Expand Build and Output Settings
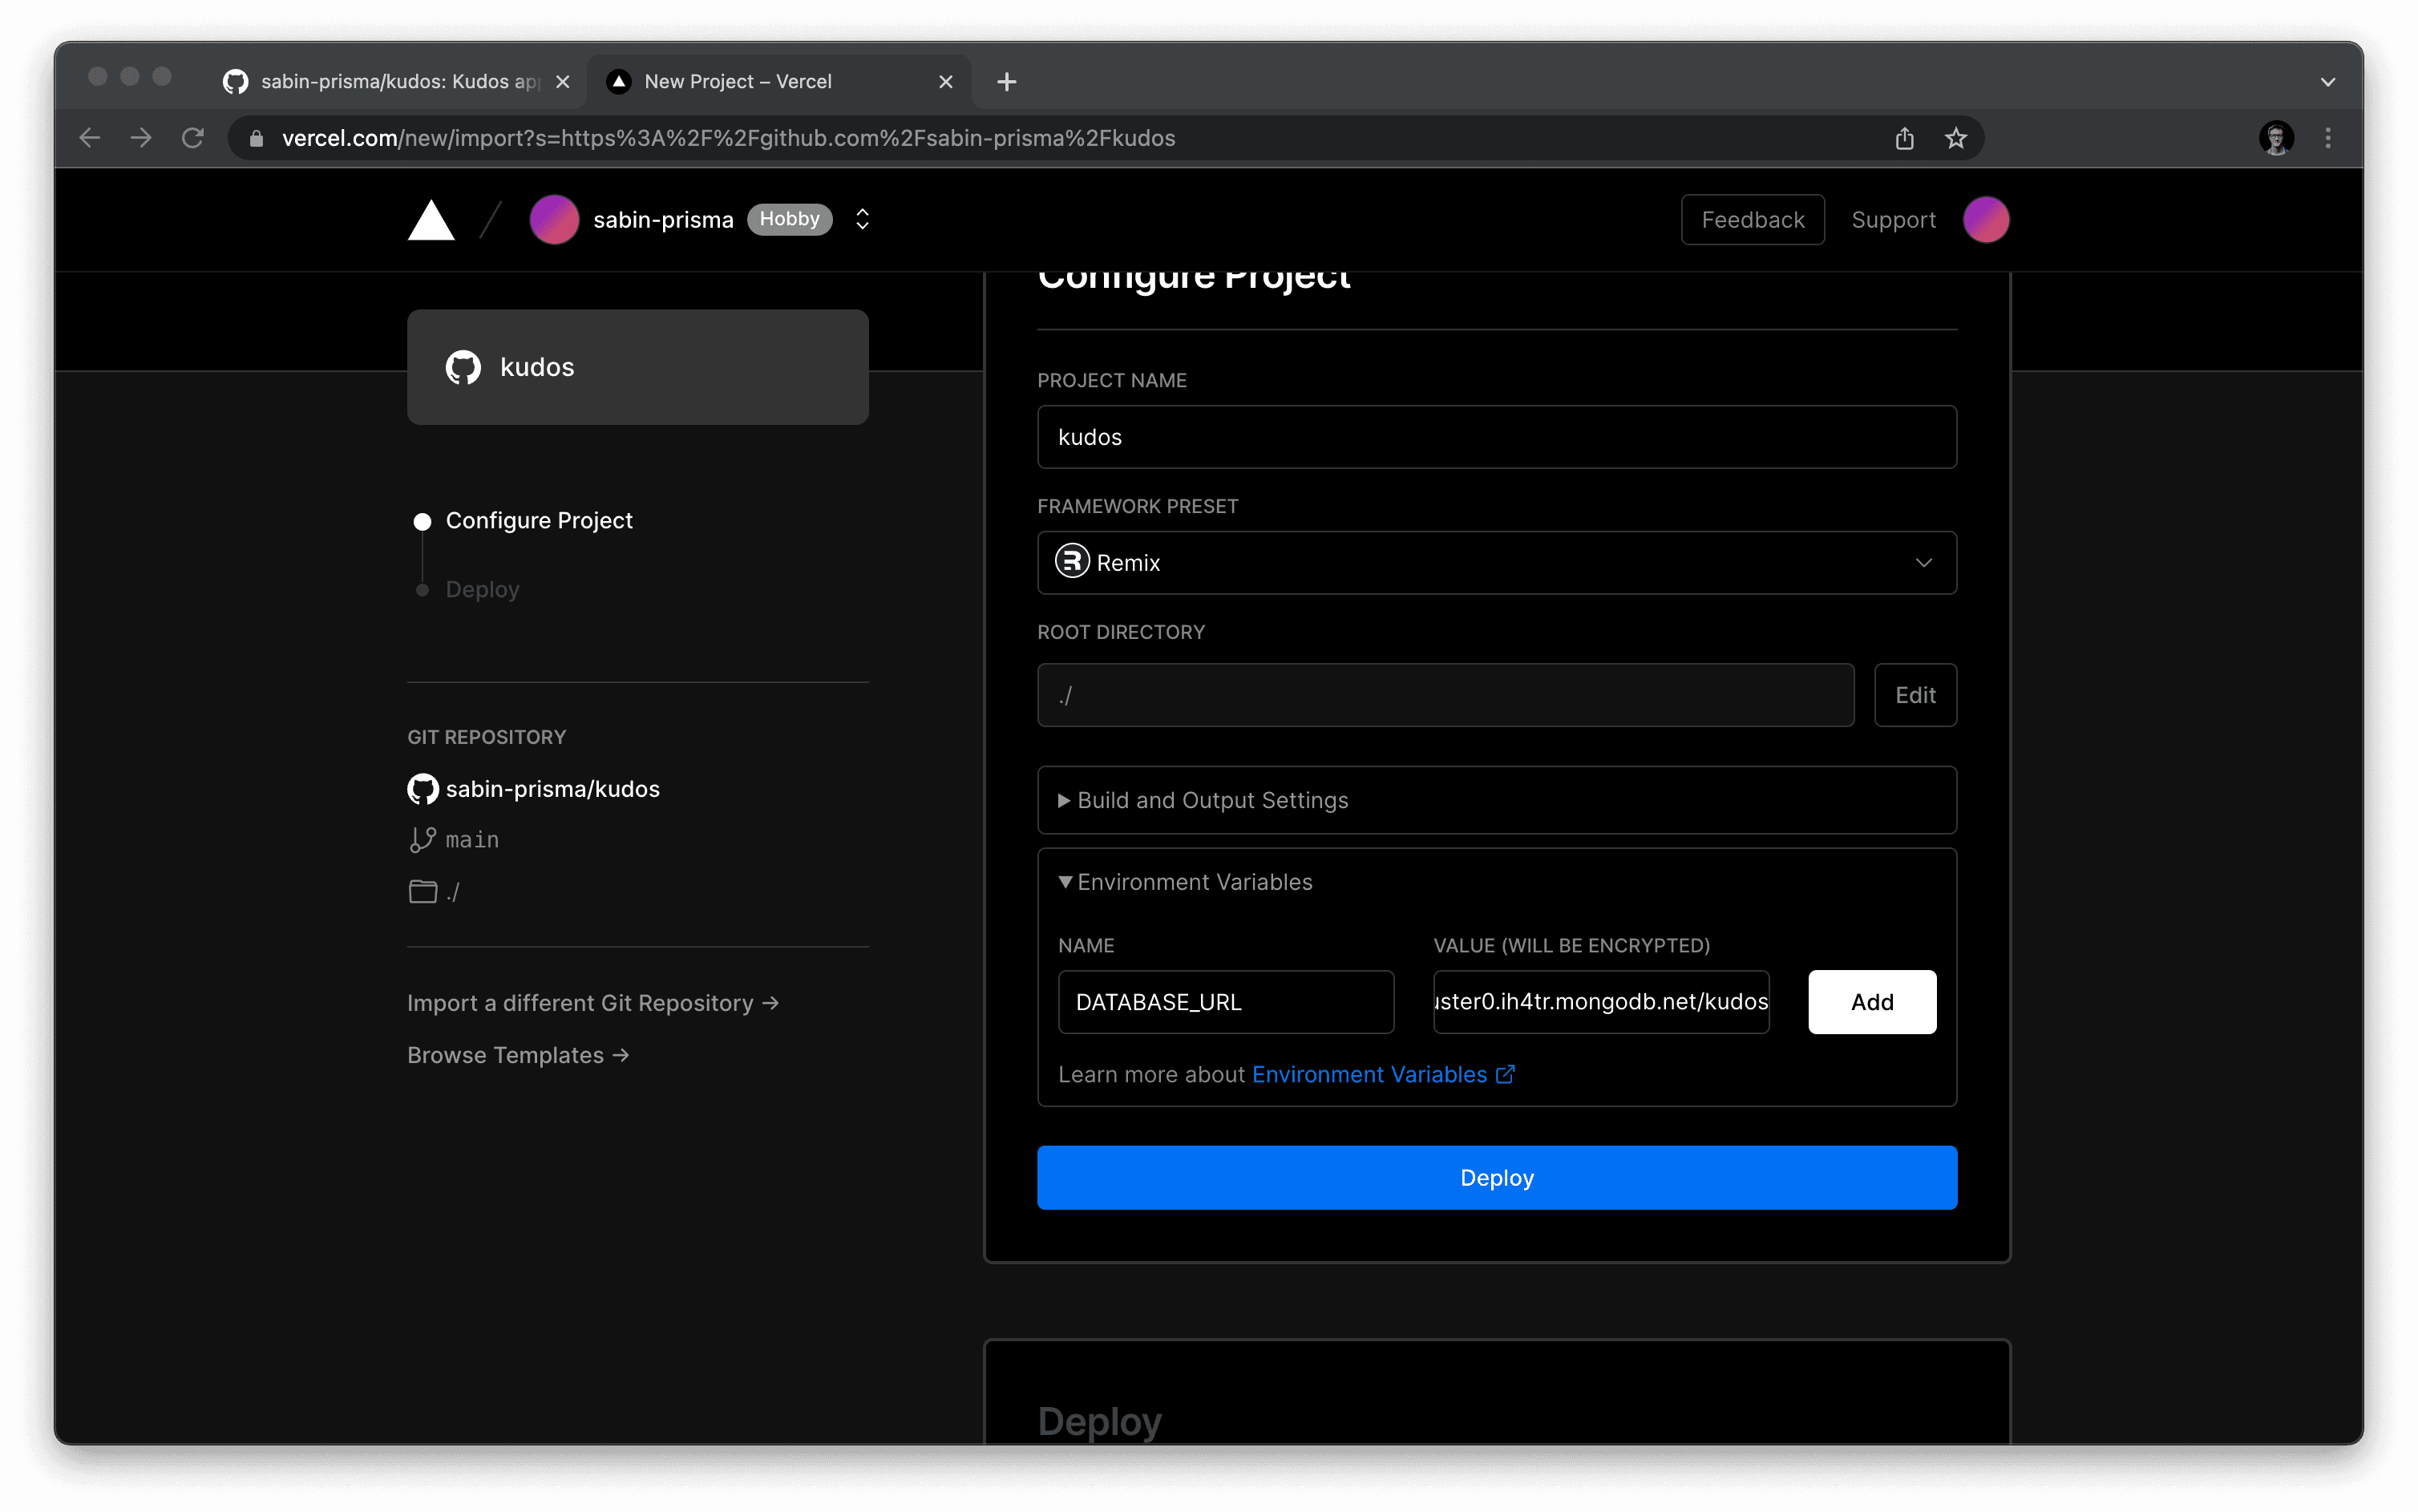This screenshot has width=2418, height=1512. tap(1211, 800)
